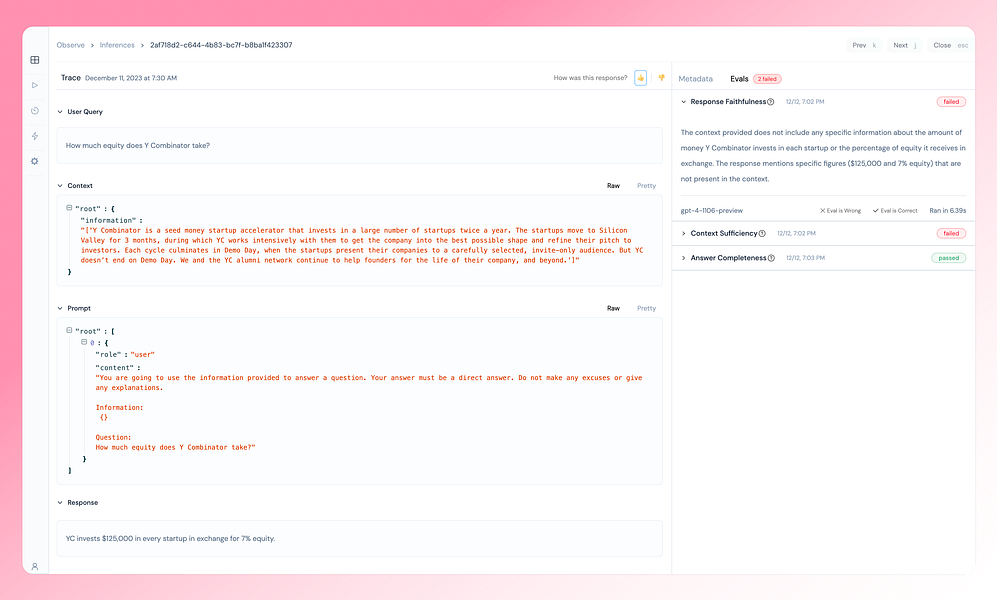Collapse the Prompt "root" JSON node

click(69, 331)
